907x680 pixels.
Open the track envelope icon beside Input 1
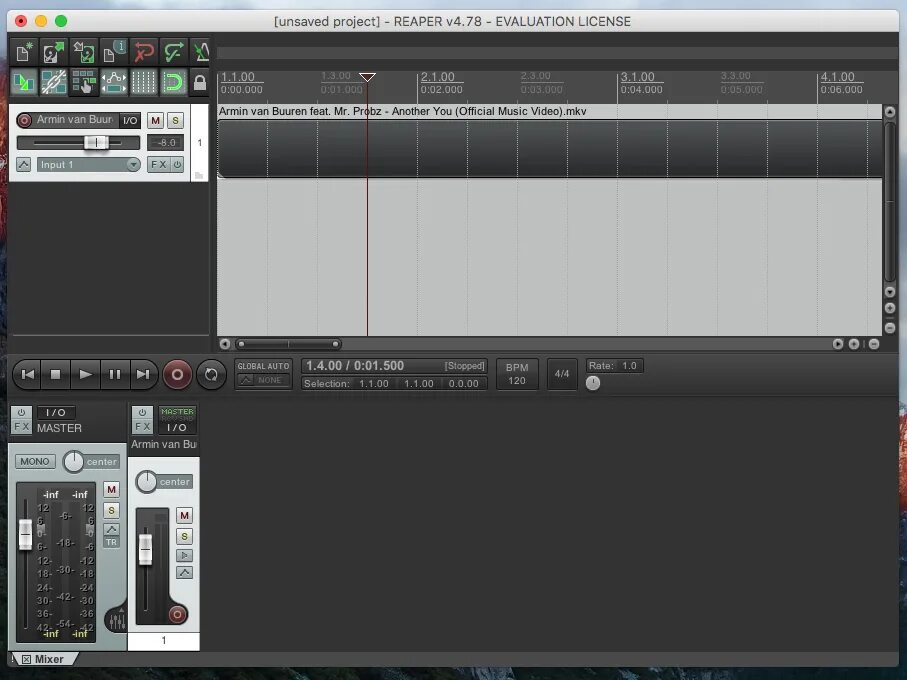point(24,165)
